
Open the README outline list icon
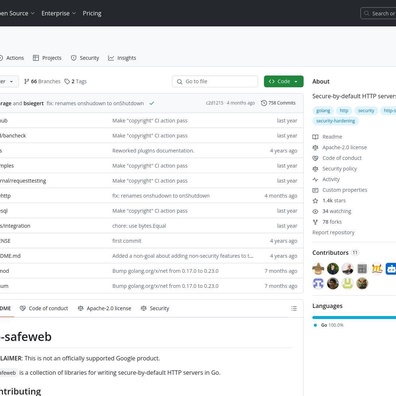(x=294, y=309)
